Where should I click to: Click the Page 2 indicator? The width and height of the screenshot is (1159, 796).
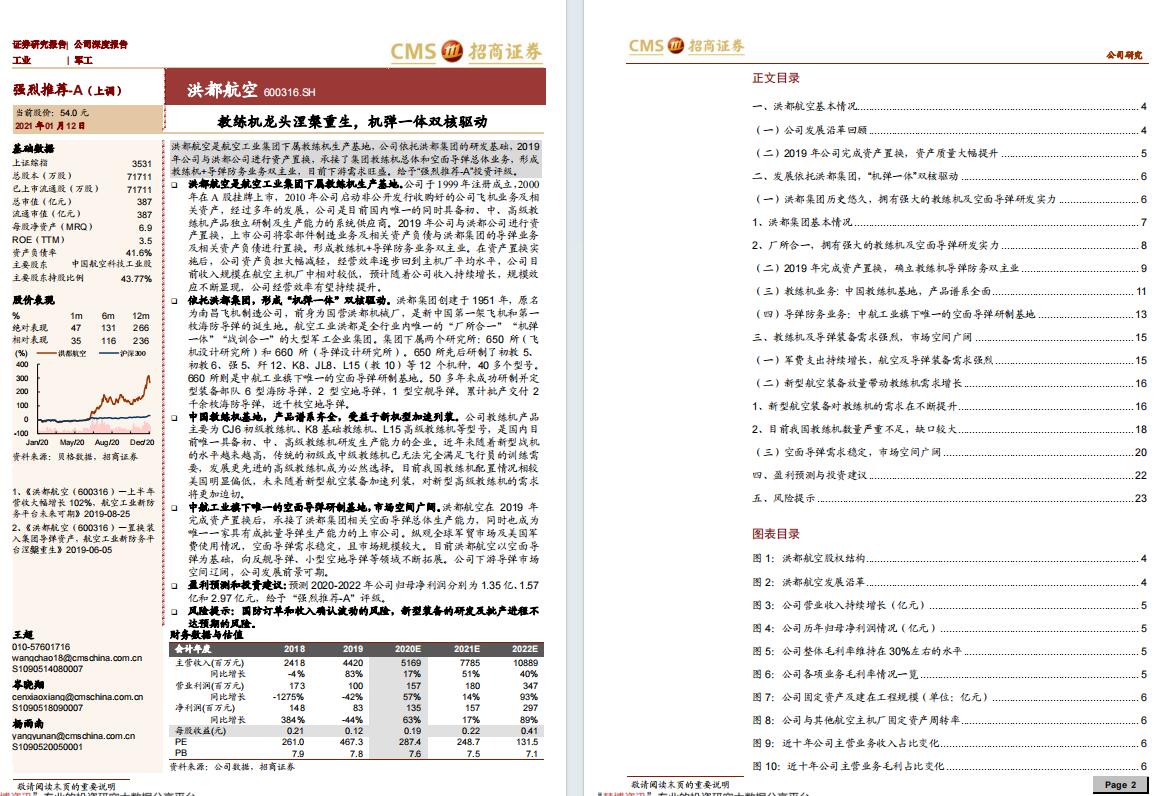(1121, 784)
